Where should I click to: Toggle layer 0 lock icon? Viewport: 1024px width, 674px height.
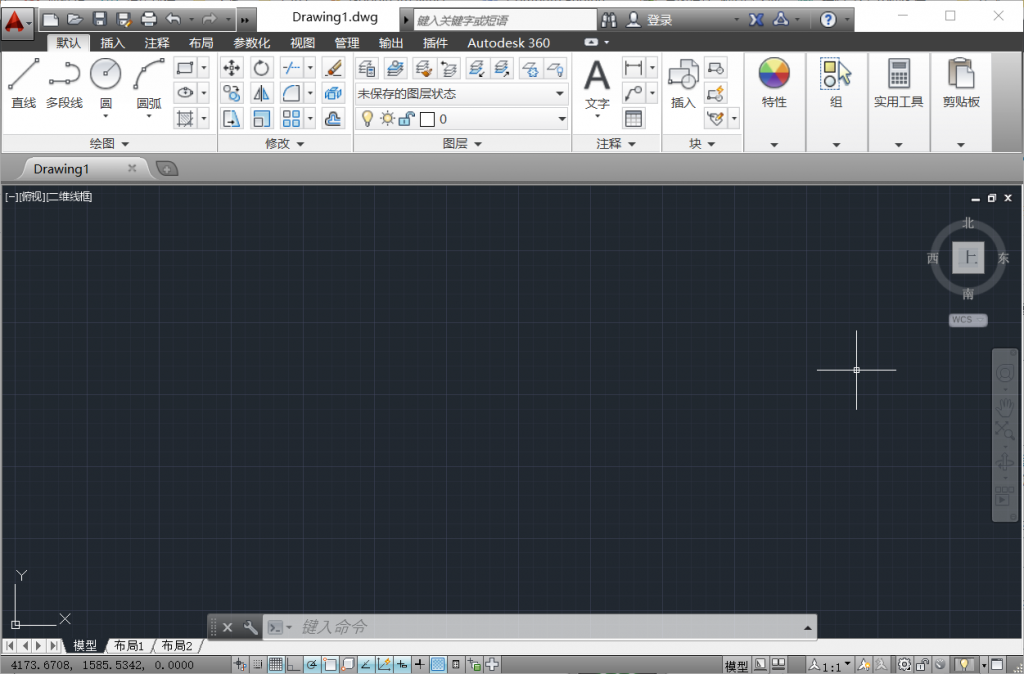click(x=406, y=118)
